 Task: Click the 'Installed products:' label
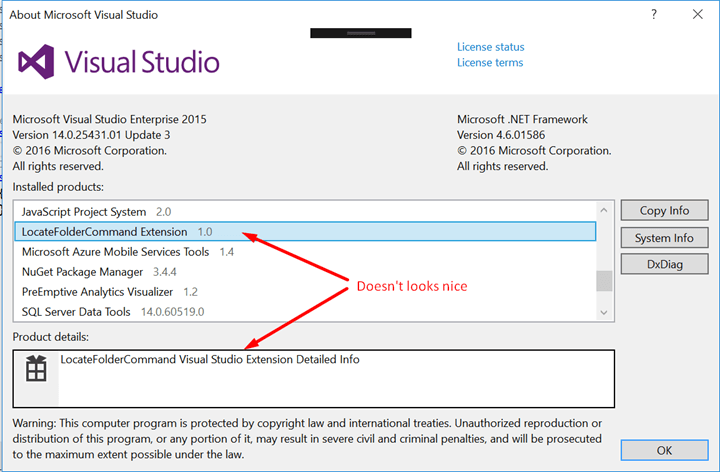[x=58, y=187]
